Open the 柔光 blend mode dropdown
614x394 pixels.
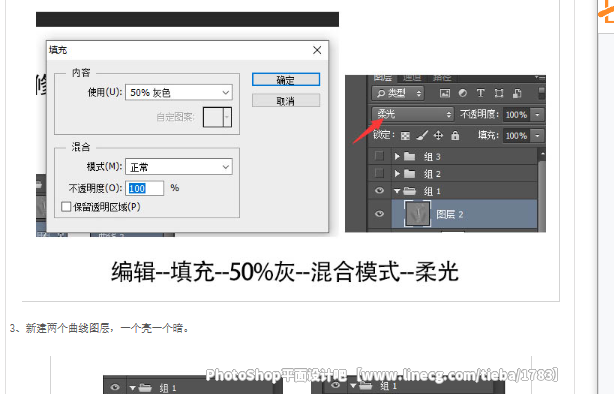pyautogui.click(x=413, y=114)
